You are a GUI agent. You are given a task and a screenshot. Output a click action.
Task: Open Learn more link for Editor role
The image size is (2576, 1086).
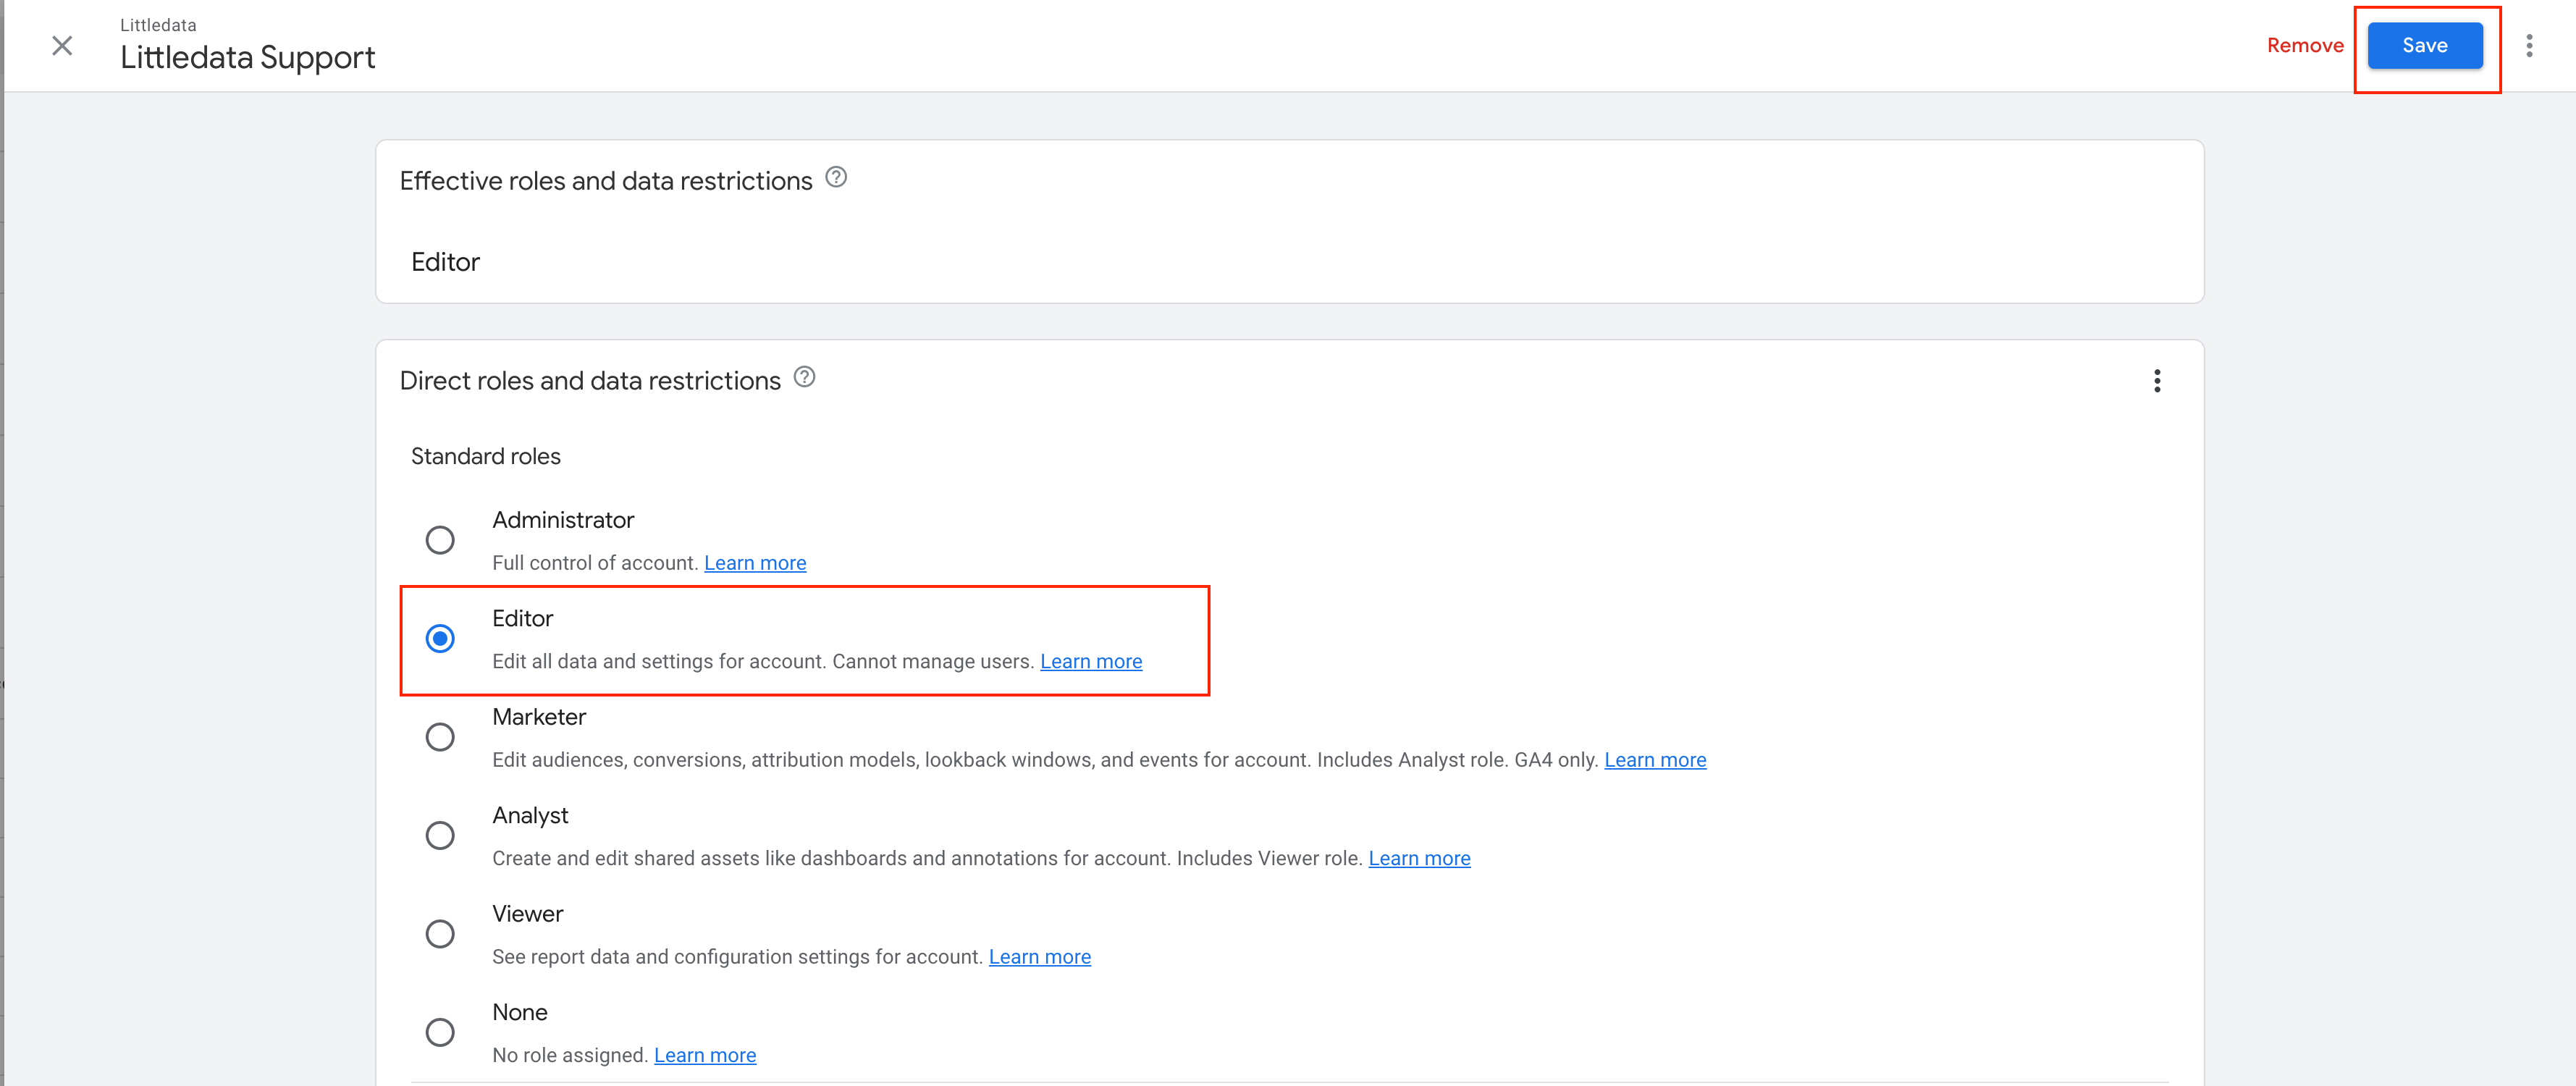click(x=1091, y=662)
